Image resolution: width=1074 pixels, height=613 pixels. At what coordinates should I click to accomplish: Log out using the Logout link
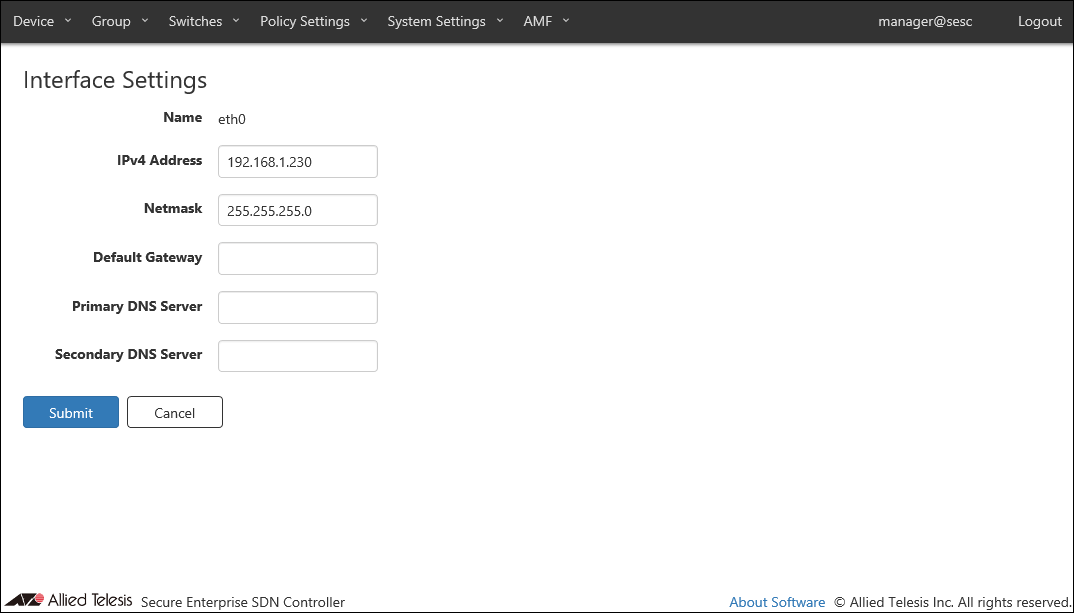coord(1039,21)
